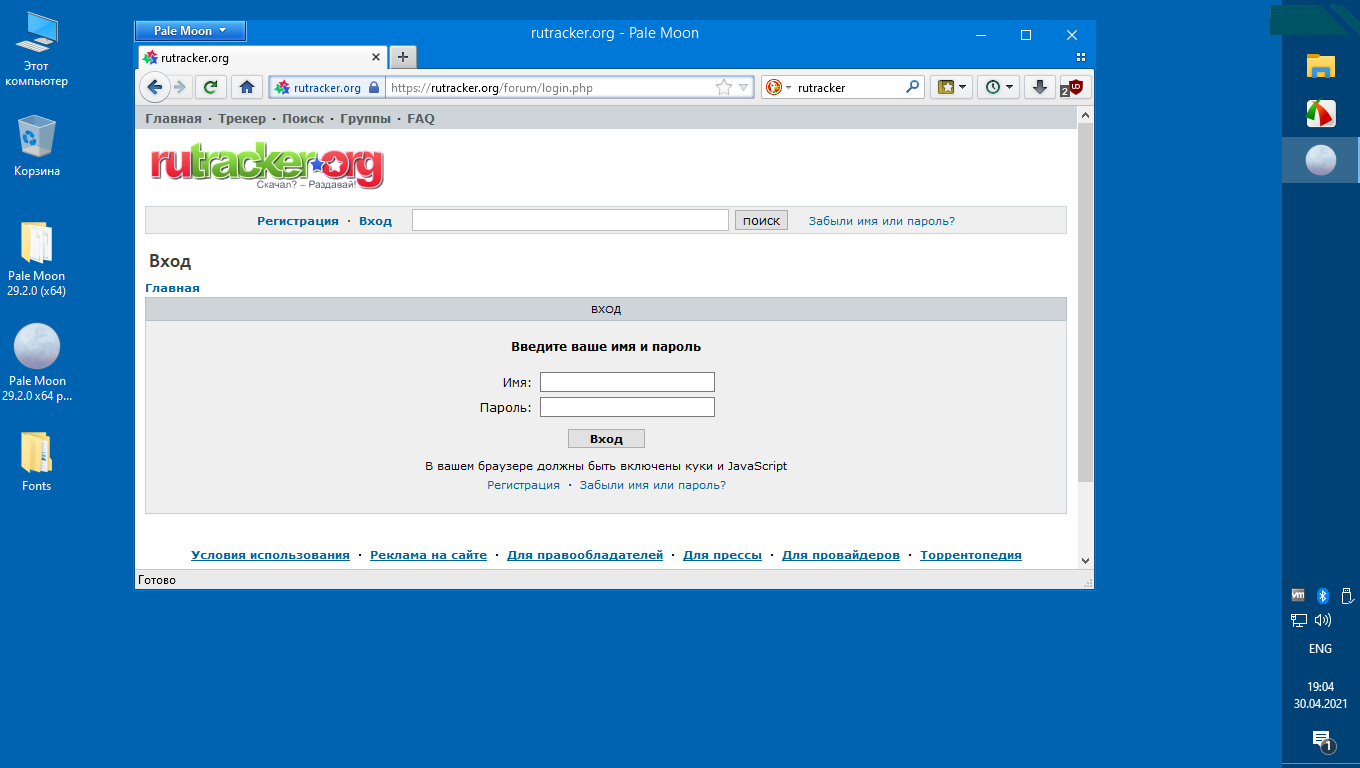Select the Pale Moon 29.2.0 (x64) folder icon

point(36,259)
